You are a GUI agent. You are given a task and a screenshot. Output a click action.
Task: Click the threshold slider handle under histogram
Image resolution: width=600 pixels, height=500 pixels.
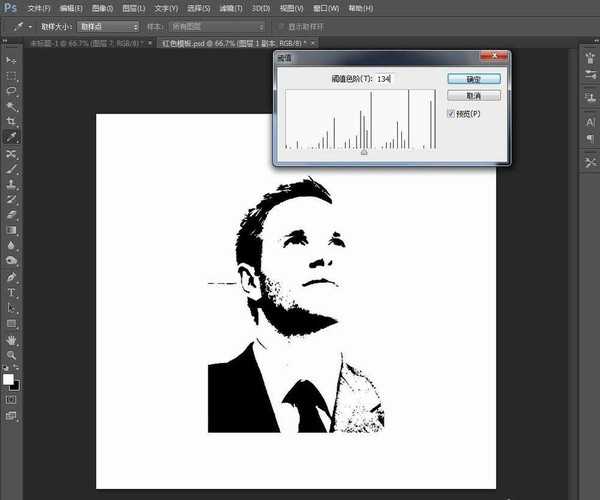pos(364,153)
